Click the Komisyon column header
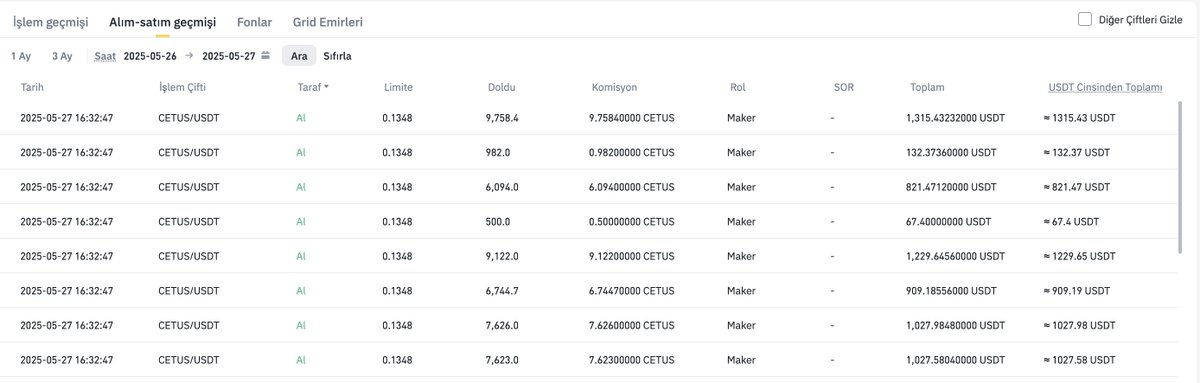The height and width of the screenshot is (383, 1200). [x=614, y=87]
